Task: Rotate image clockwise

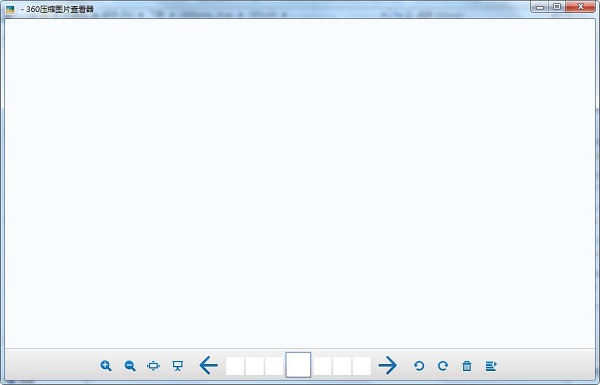Action: [x=443, y=366]
